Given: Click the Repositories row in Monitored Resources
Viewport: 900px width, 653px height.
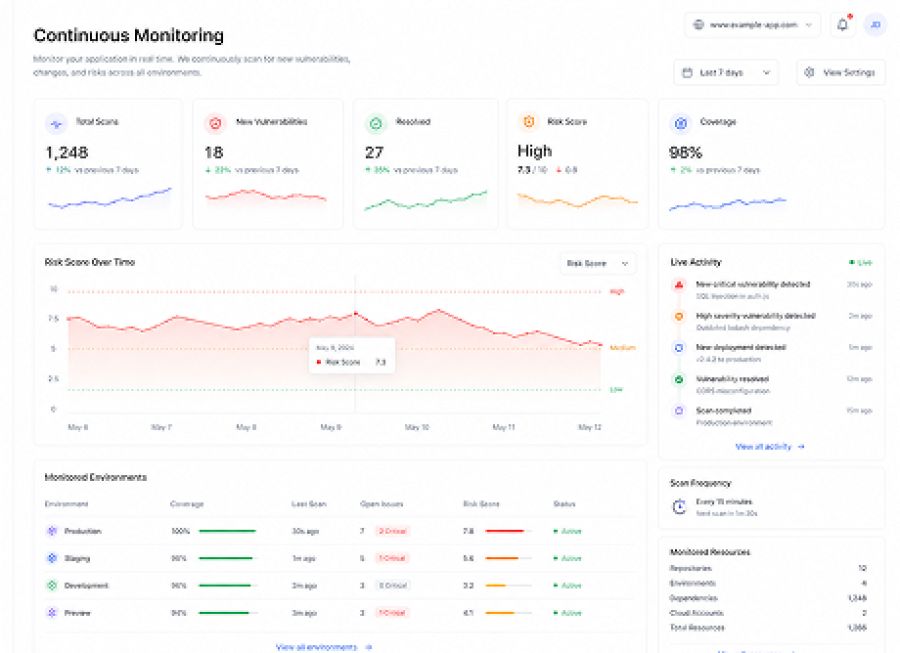Looking at the screenshot, I should click(768, 568).
